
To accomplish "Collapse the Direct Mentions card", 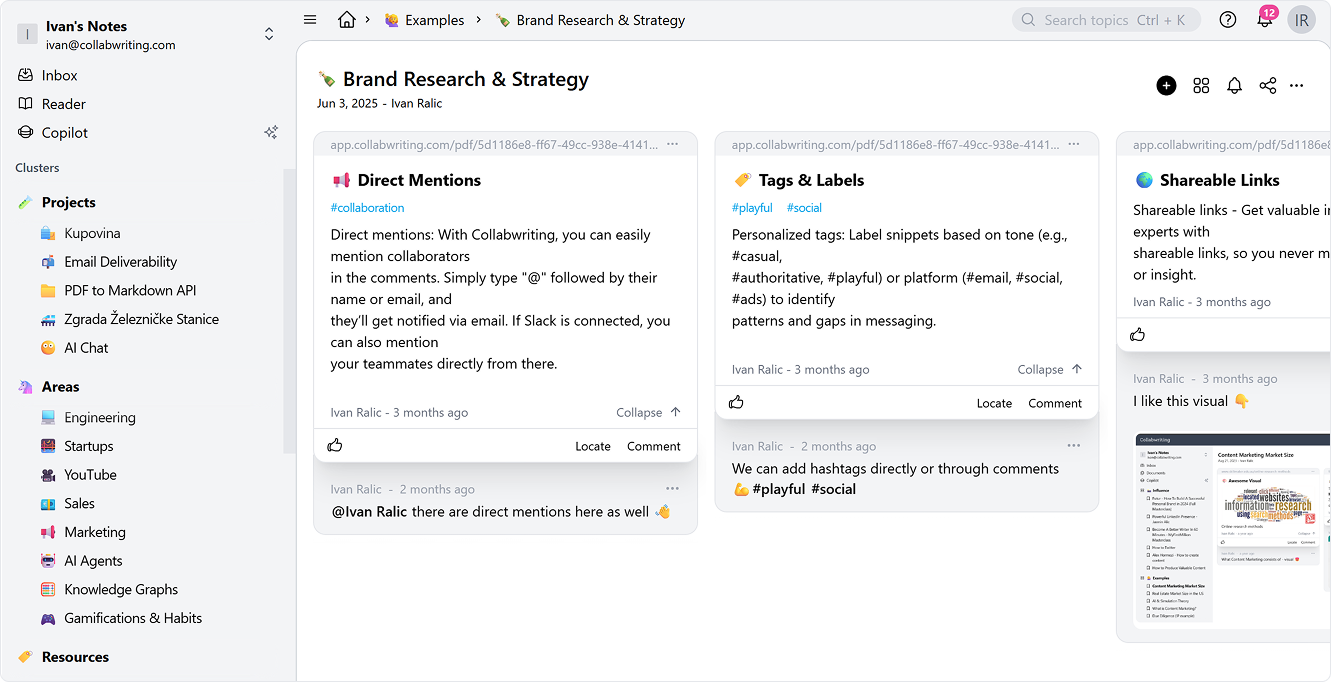I will coord(648,412).
